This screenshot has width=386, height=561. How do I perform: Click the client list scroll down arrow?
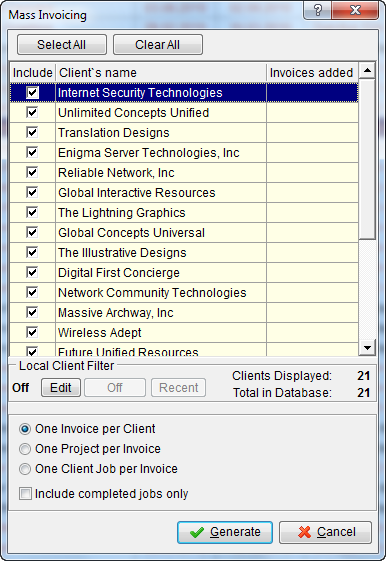tap(367, 347)
